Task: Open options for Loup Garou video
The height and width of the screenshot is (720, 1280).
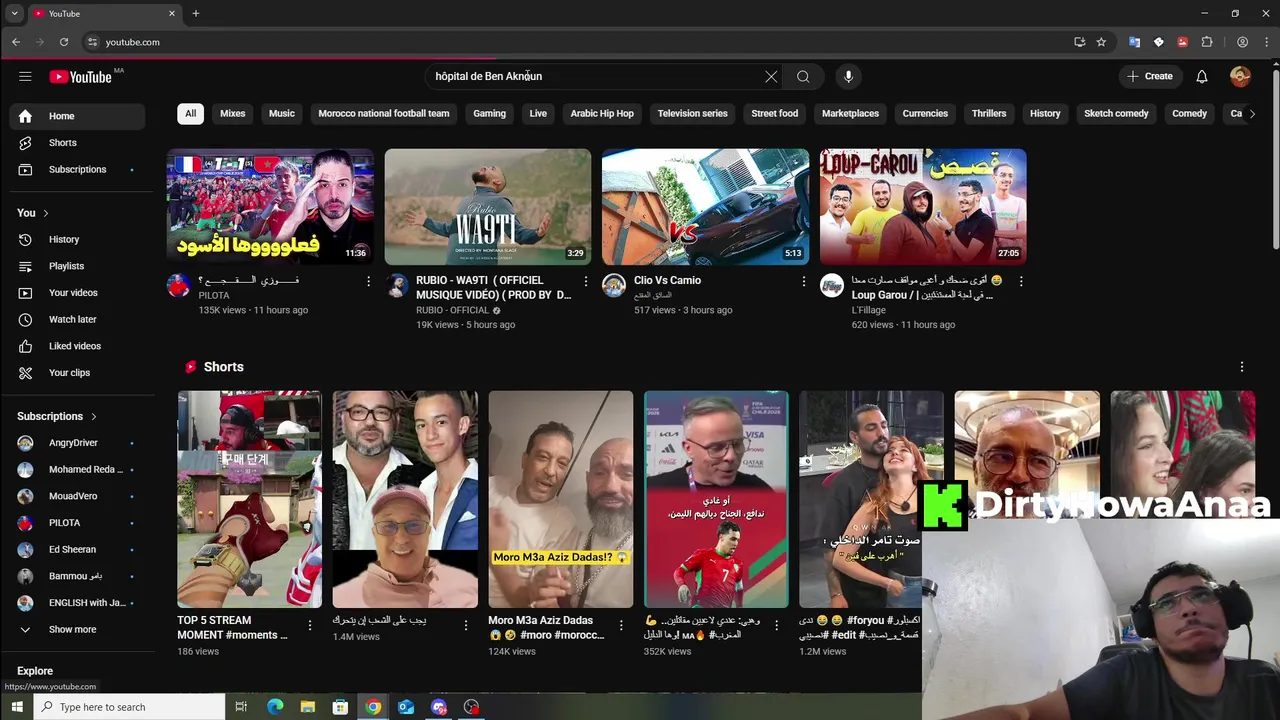Action: (x=1021, y=282)
